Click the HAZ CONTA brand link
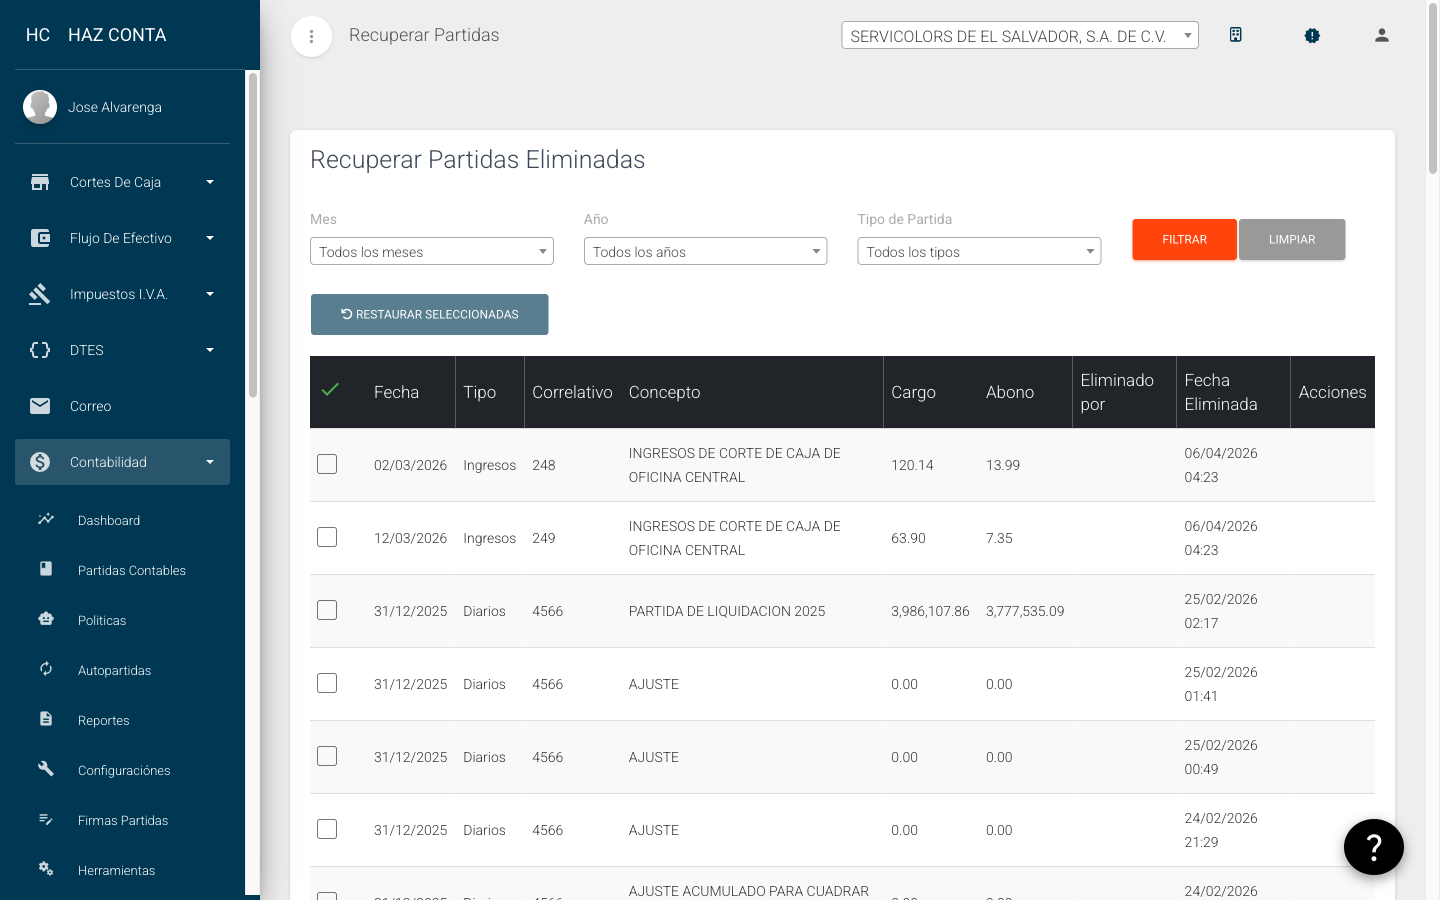The image size is (1440, 900). tap(117, 35)
